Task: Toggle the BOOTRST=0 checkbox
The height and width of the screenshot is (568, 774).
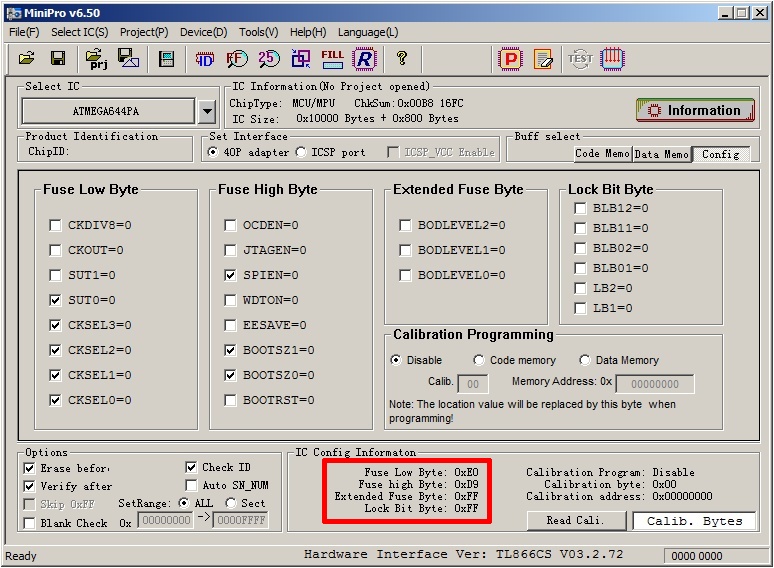Action: pos(230,400)
